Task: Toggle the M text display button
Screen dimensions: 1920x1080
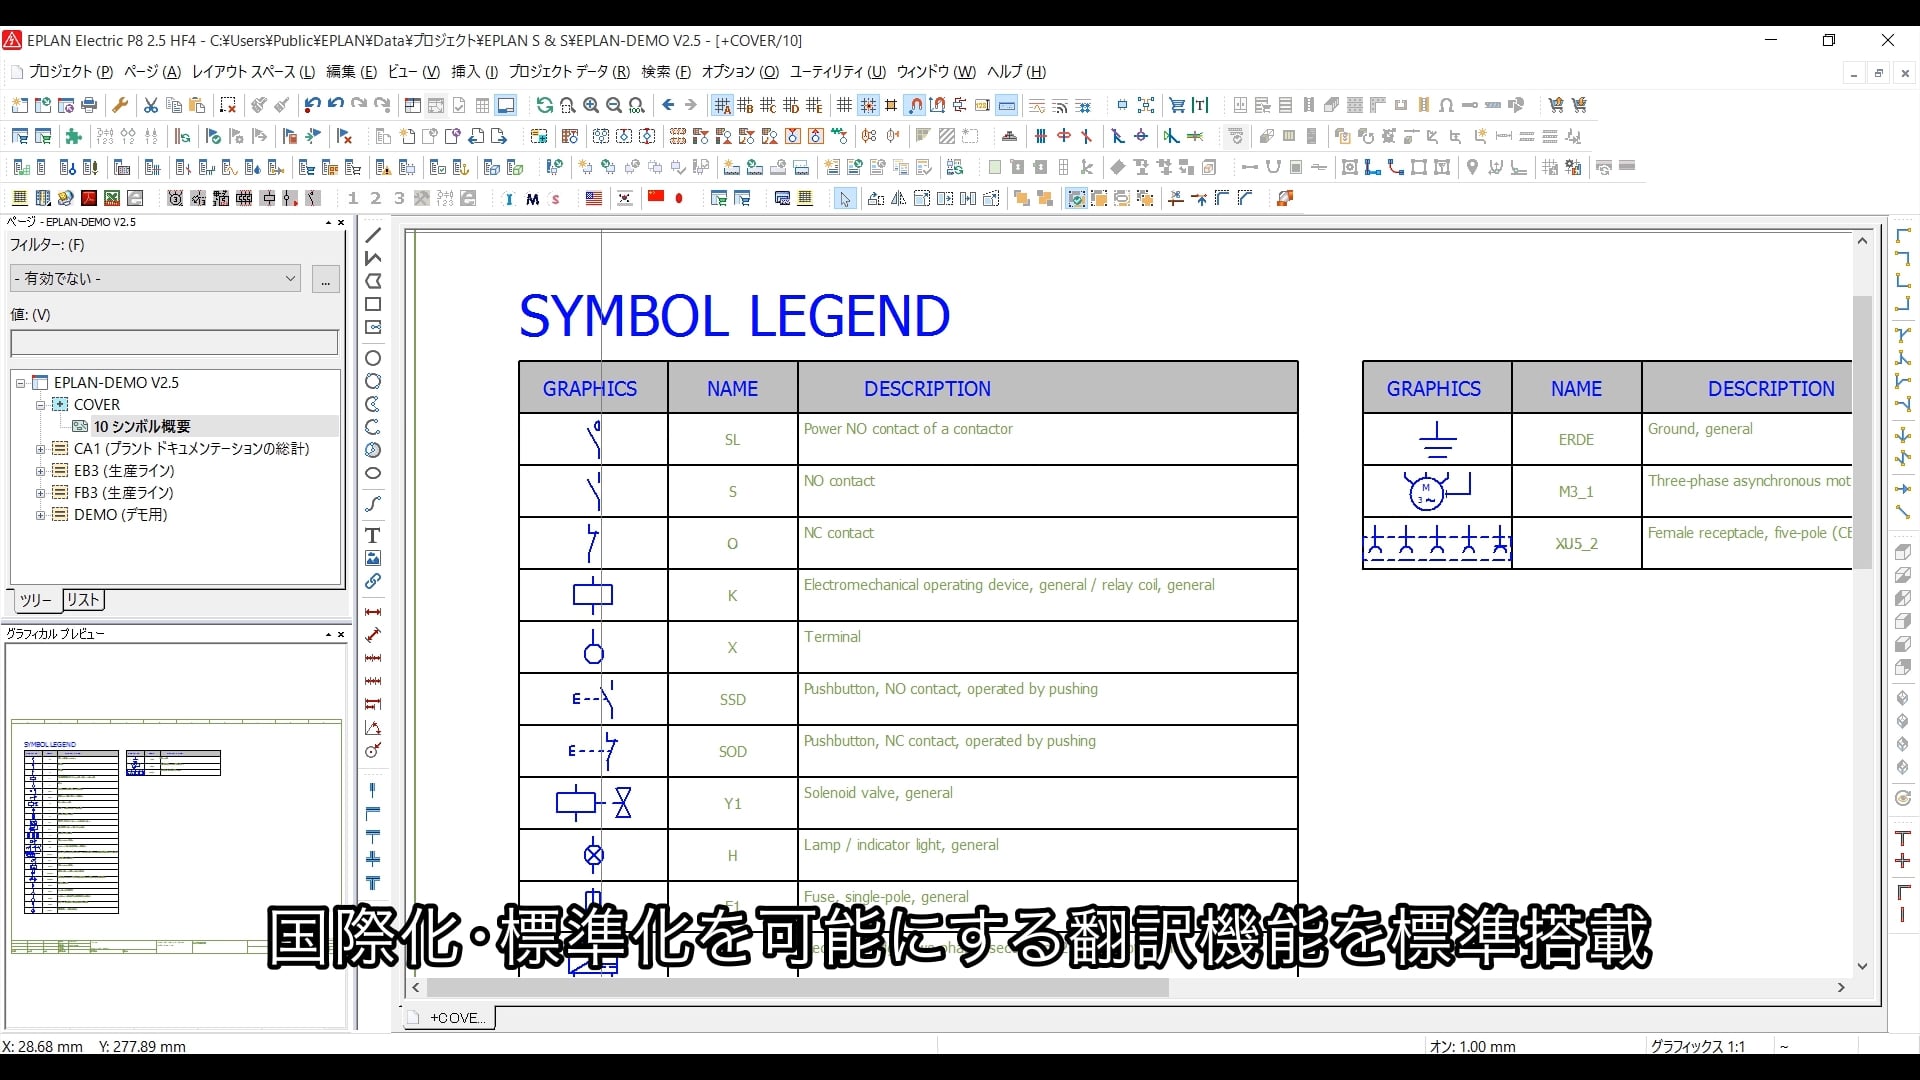Action: coord(532,198)
